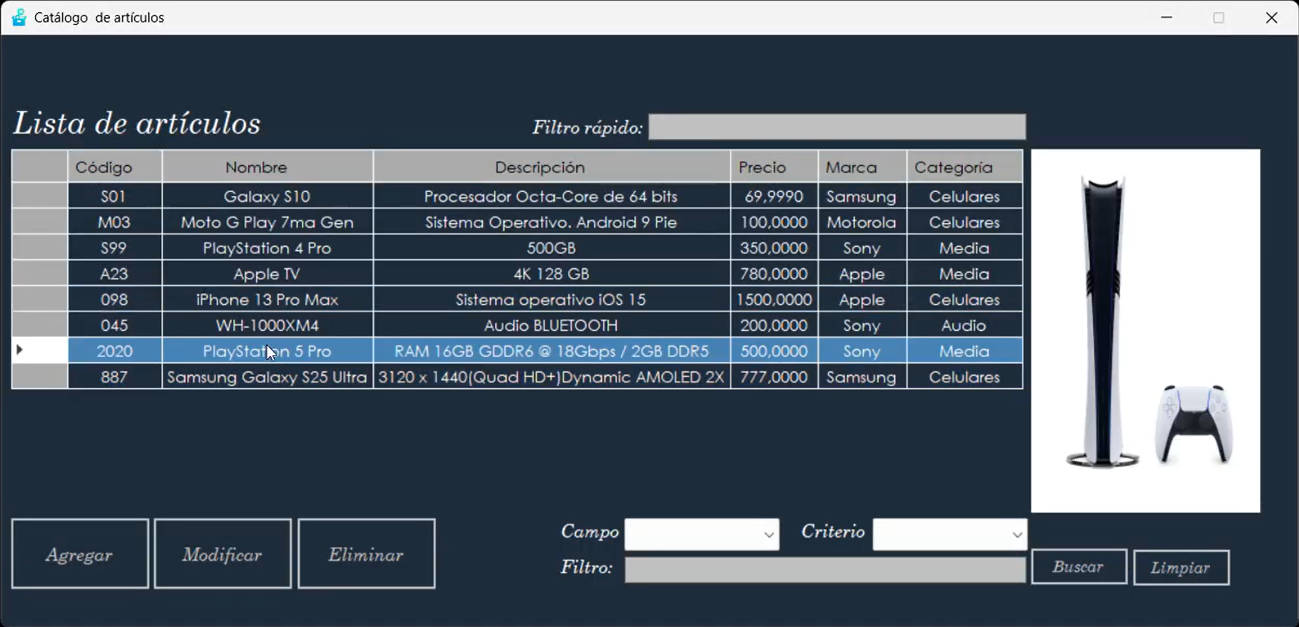Click the Modificar button
Image resolution: width=1299 pixels, height=627 pixels.
222,553
